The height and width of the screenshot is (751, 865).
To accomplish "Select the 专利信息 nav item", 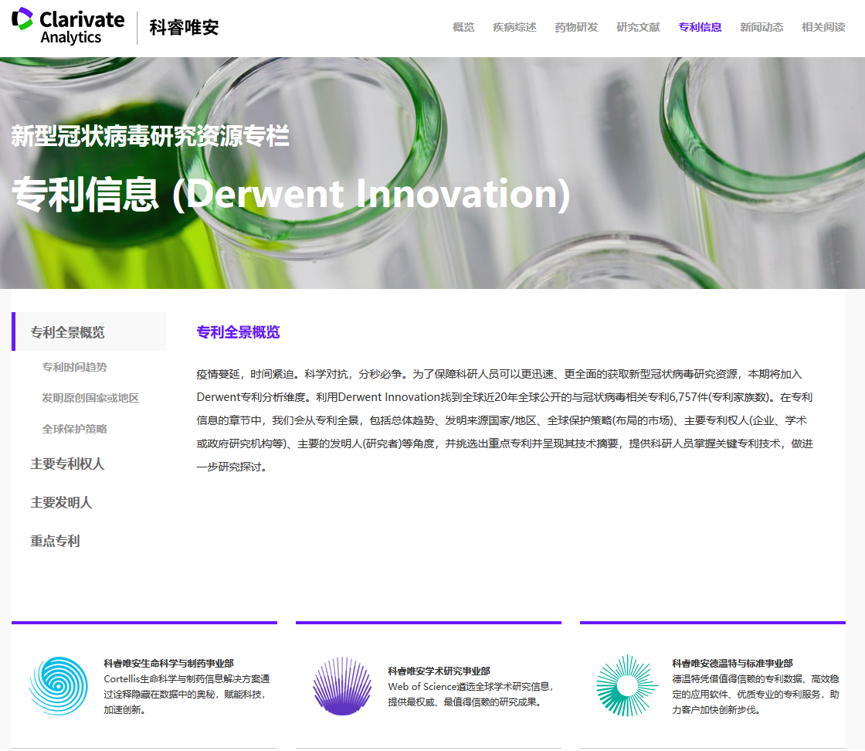I will tap(700, 27).
